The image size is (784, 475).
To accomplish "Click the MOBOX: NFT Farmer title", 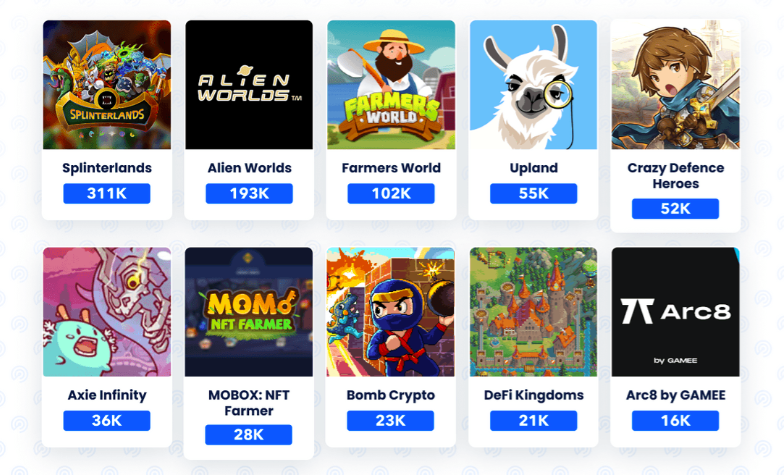I will tap(249, 402).
